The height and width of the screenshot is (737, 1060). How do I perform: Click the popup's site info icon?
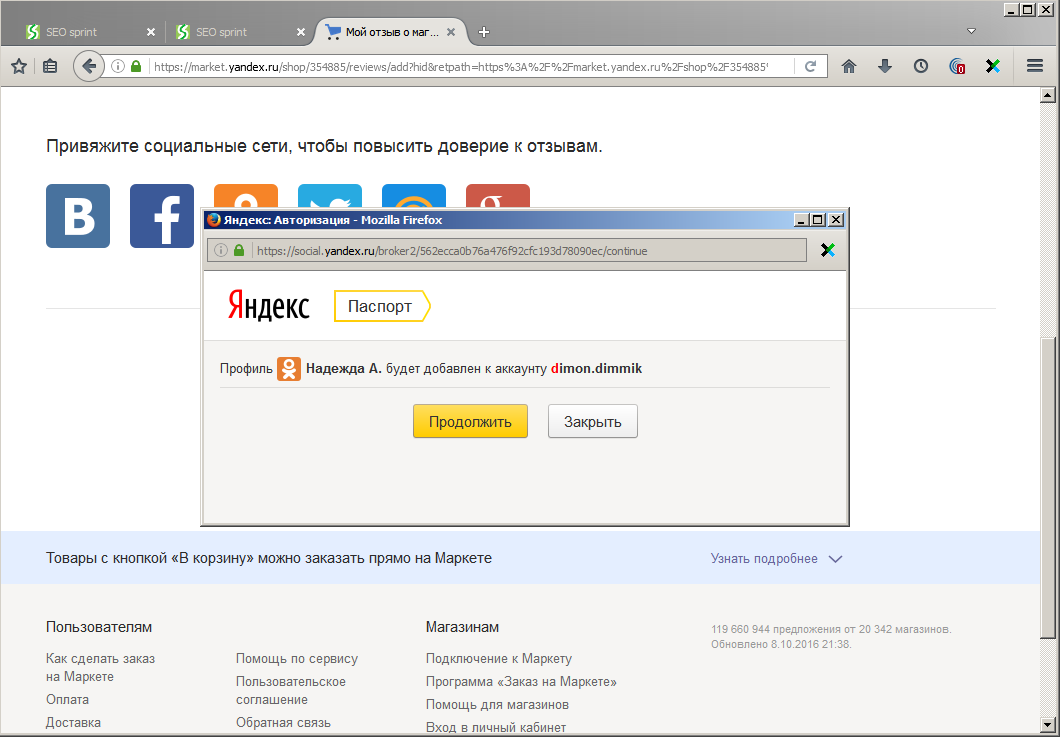[x=220, y=250]
